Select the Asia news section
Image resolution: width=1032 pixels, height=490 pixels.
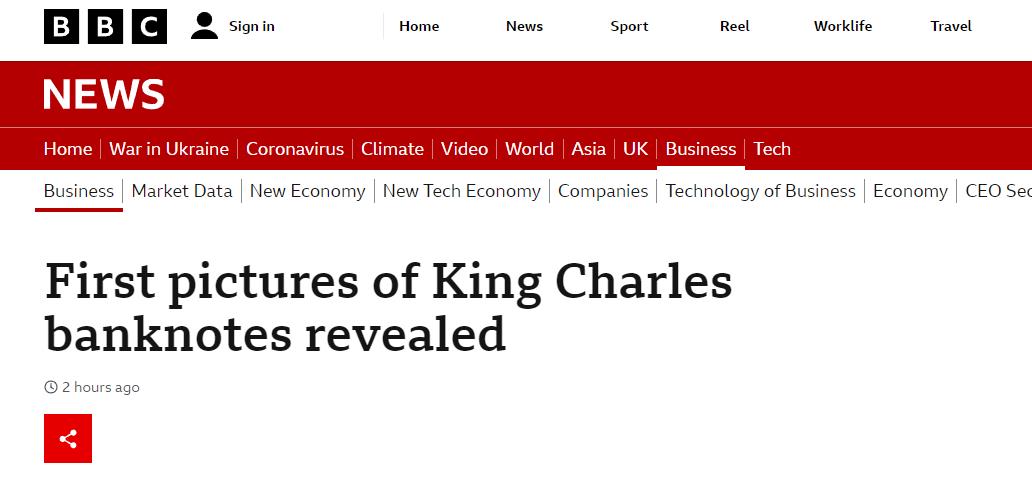(588, 149)
